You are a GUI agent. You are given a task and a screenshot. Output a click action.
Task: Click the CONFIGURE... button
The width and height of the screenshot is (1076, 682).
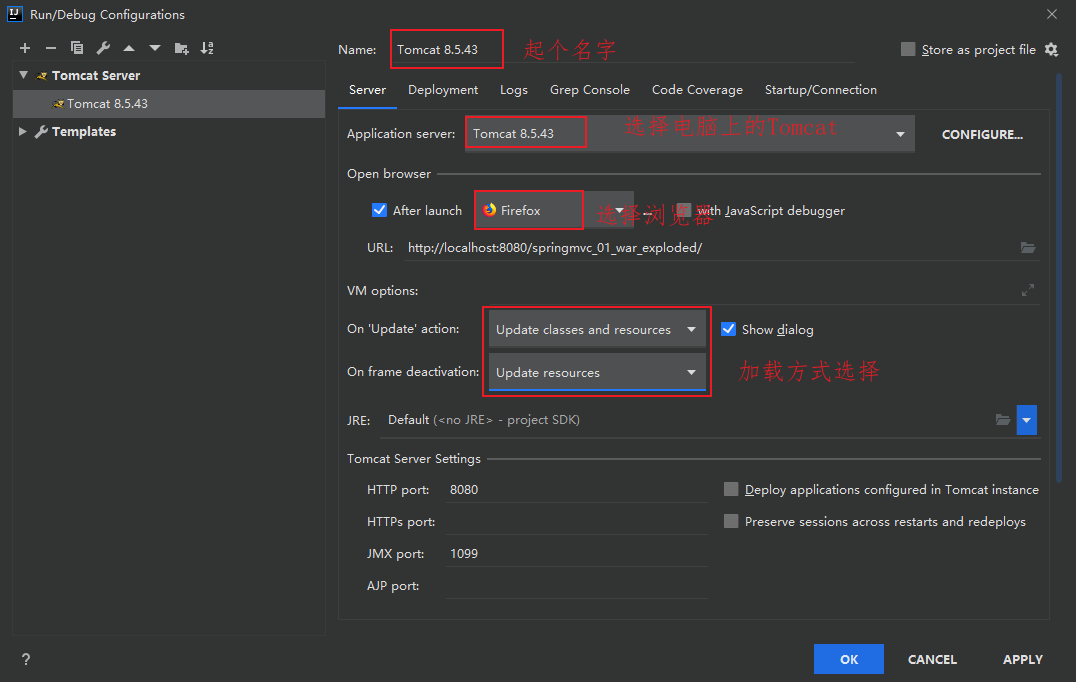tap(982, 134)
